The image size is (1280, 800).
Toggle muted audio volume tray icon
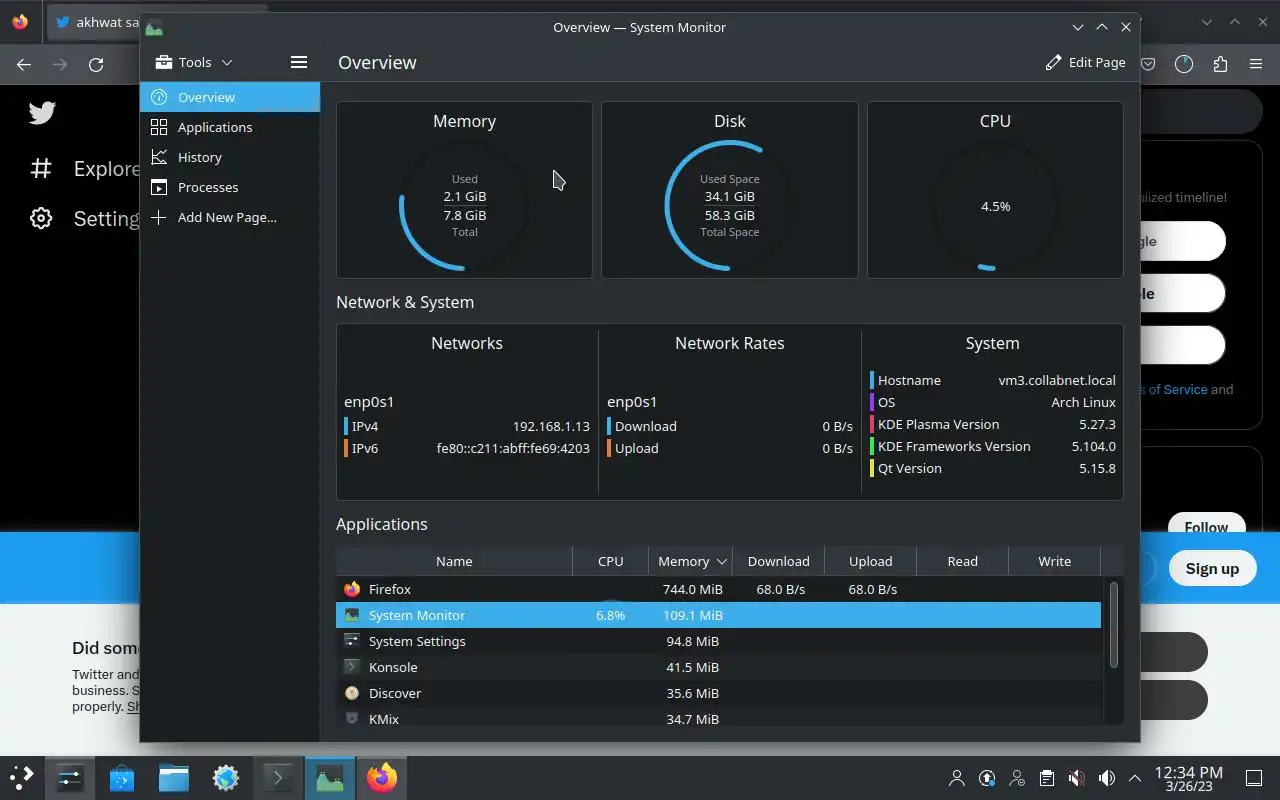coord(1076,777)
